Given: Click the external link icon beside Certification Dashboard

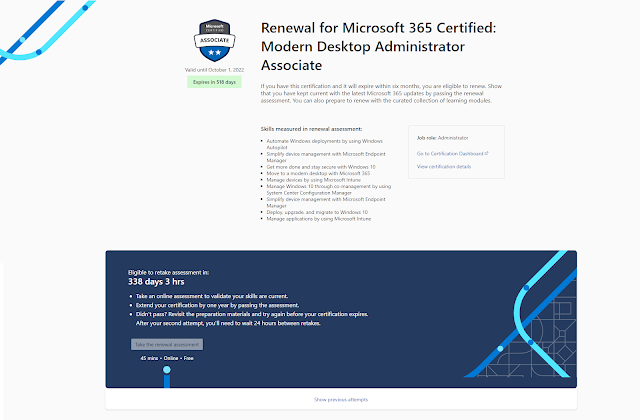Looking at the screenshot, I should (x=486, y=153).
